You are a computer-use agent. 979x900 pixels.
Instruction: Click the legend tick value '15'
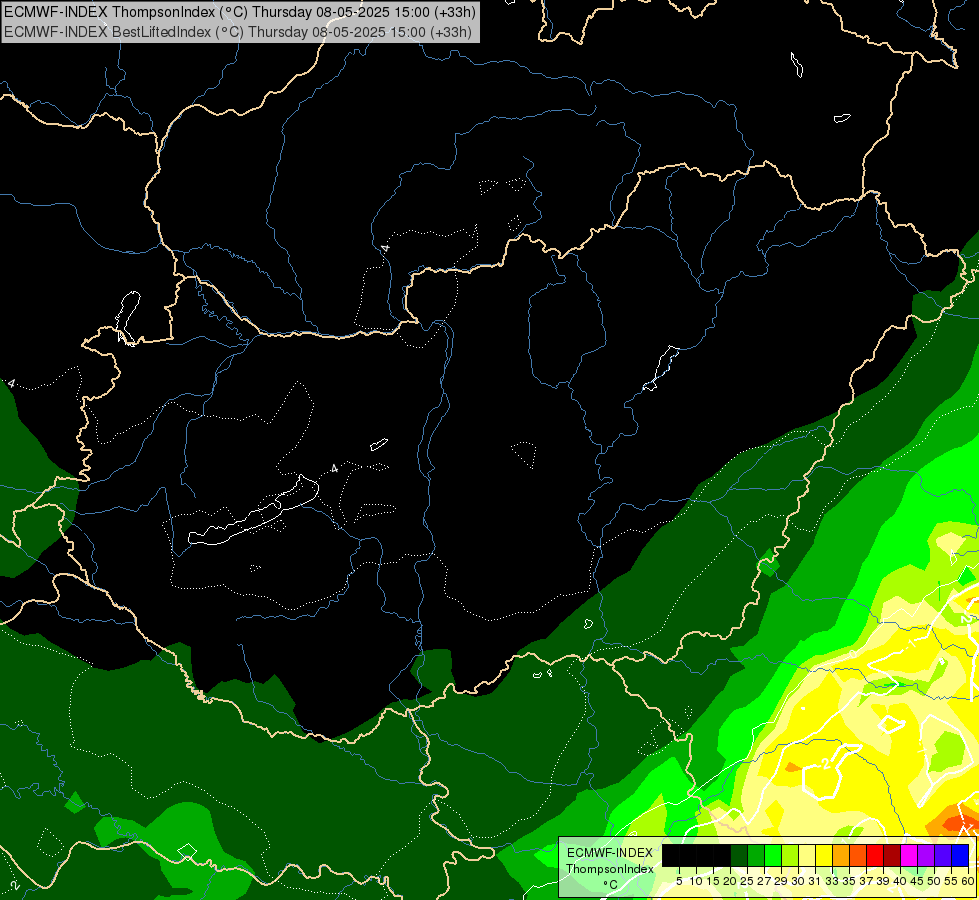click(x=713, y=881)
